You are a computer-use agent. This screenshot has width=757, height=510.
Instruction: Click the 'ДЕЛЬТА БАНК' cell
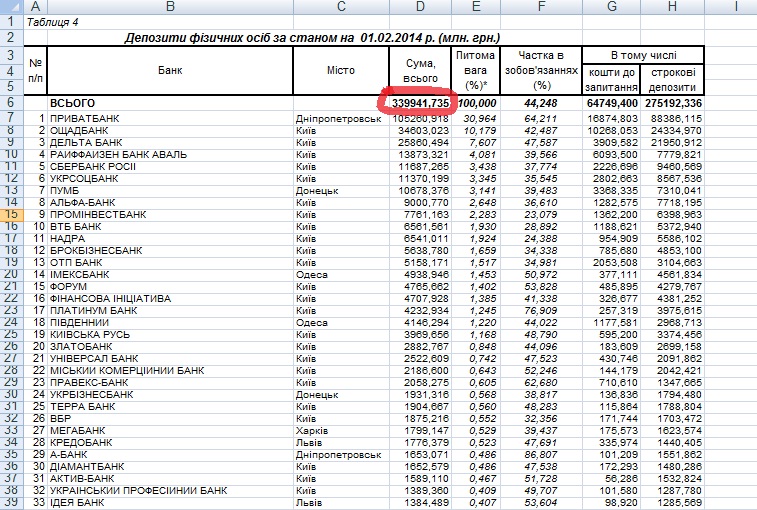[x=170, y=142]
